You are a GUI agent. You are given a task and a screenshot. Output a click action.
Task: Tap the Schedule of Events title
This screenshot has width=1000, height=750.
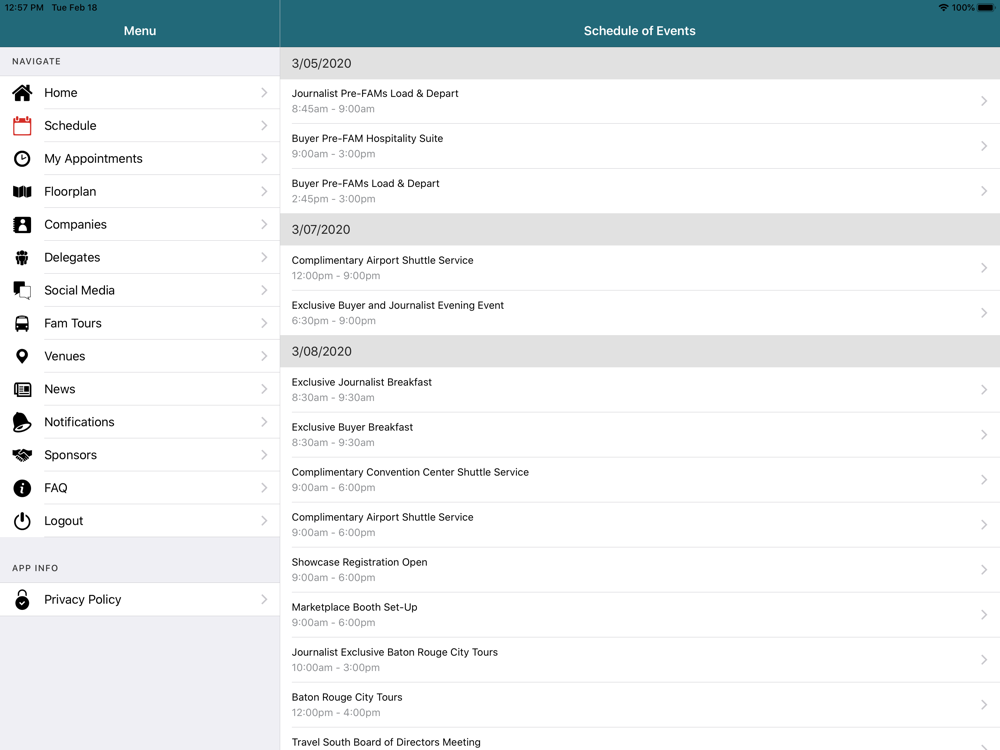tap(640, 31)
